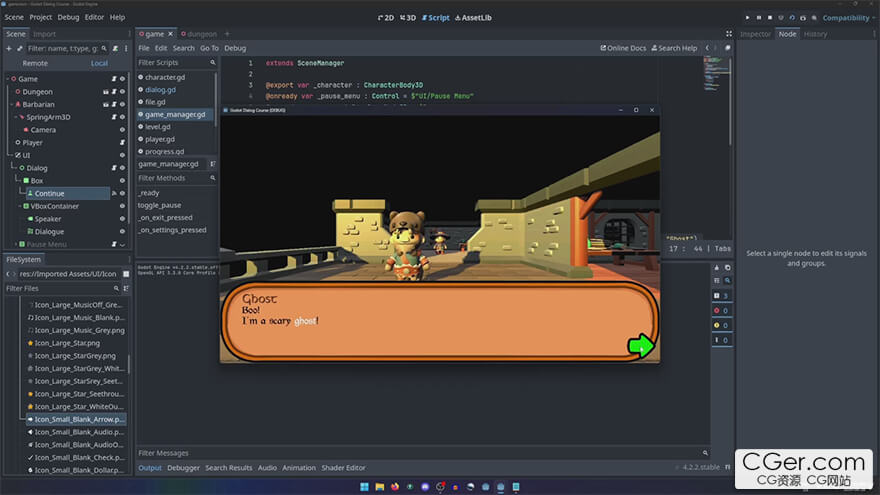This screenshot has width=880, height=495.
Task: Open the Compatibility renderer dropdown
Action: coord(849,18)
